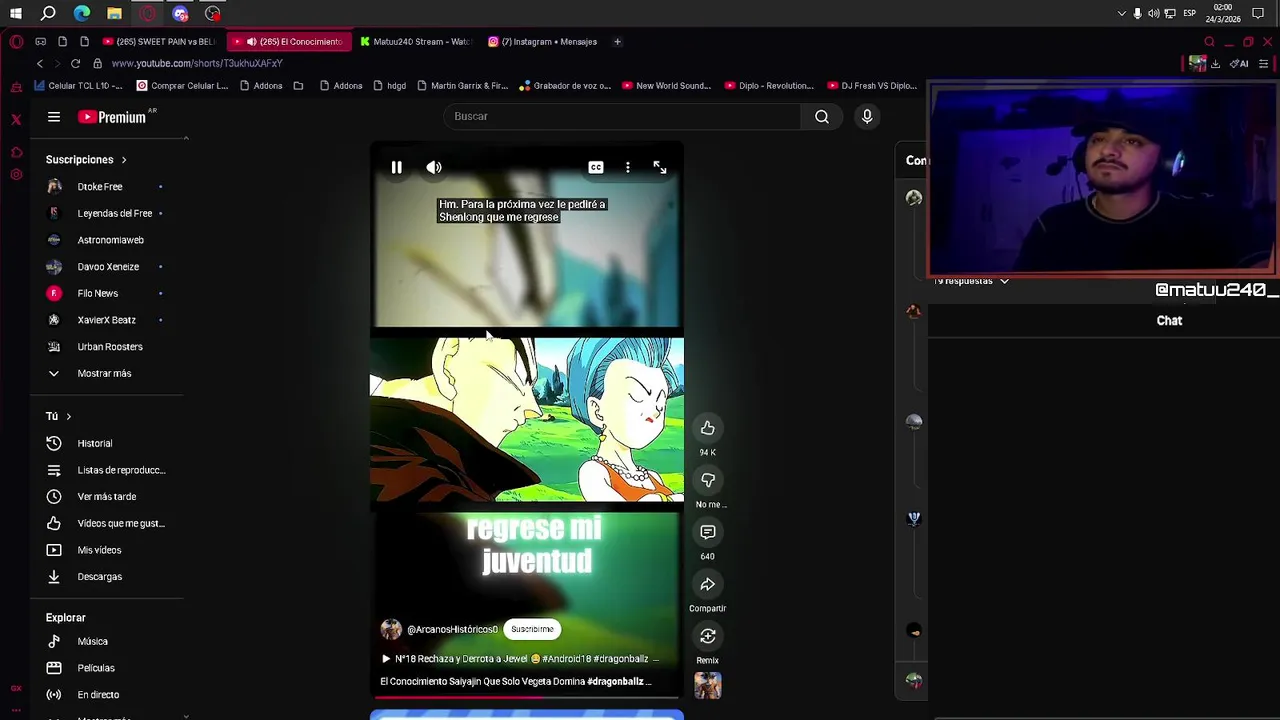Mute the Shorts video volume
This screenshot has width=1280, height=720.
click(x=434, y=168)
